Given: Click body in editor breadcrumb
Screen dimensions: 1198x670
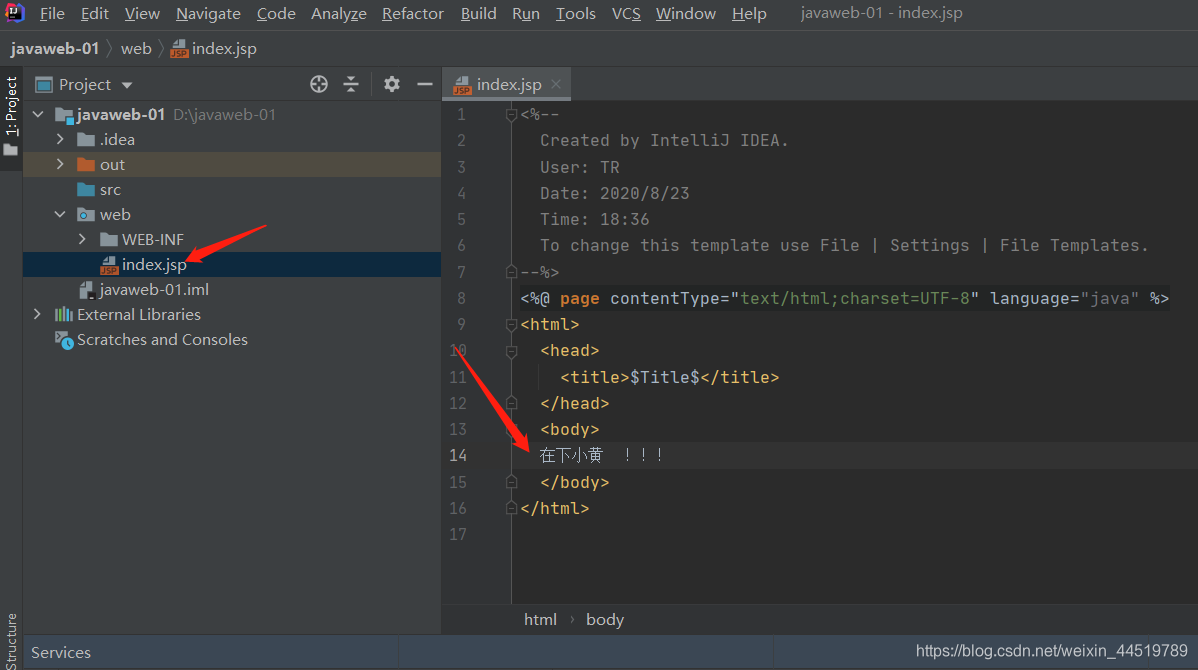Looking at the screenshot, I should tap(605, 620).
